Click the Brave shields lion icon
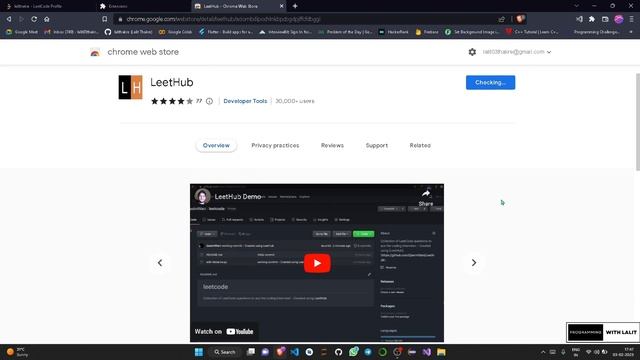640x360 pixels. click(x=520, y=19)
